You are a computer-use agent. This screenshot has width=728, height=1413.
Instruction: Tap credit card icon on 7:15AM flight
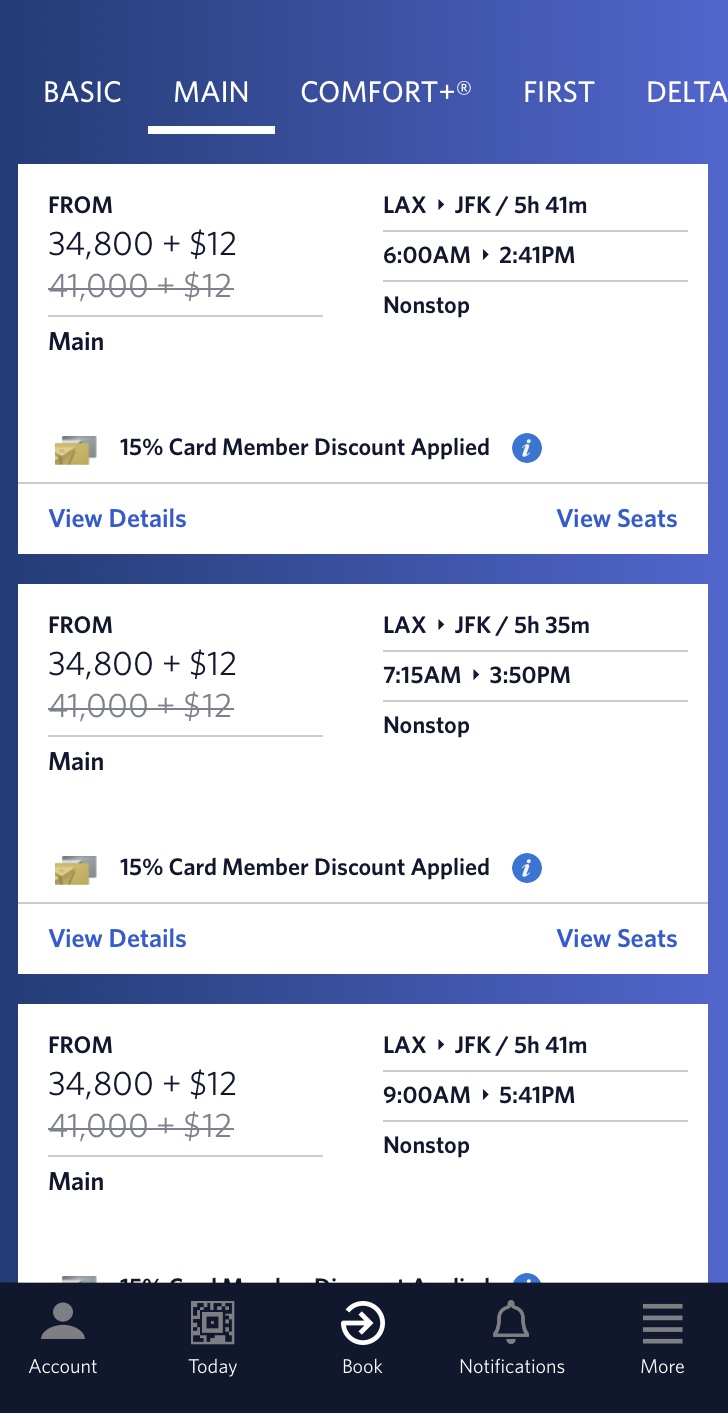76,870
